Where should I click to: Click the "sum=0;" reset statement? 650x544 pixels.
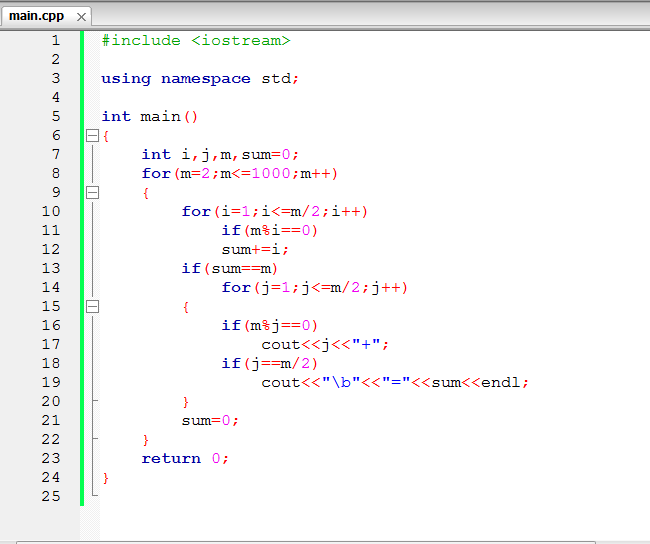[210, 420]
